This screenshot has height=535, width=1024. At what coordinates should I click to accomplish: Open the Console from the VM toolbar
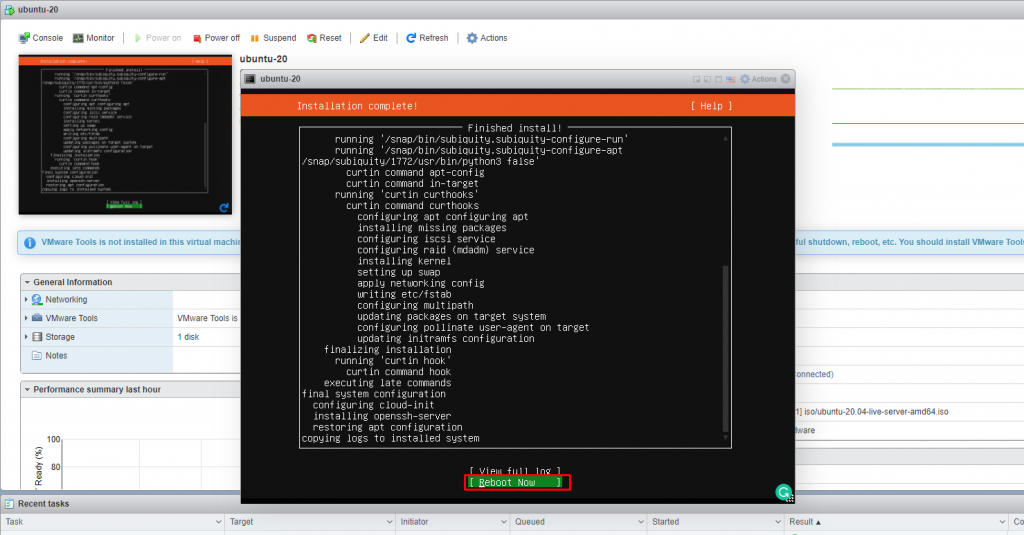click(41, 38)
